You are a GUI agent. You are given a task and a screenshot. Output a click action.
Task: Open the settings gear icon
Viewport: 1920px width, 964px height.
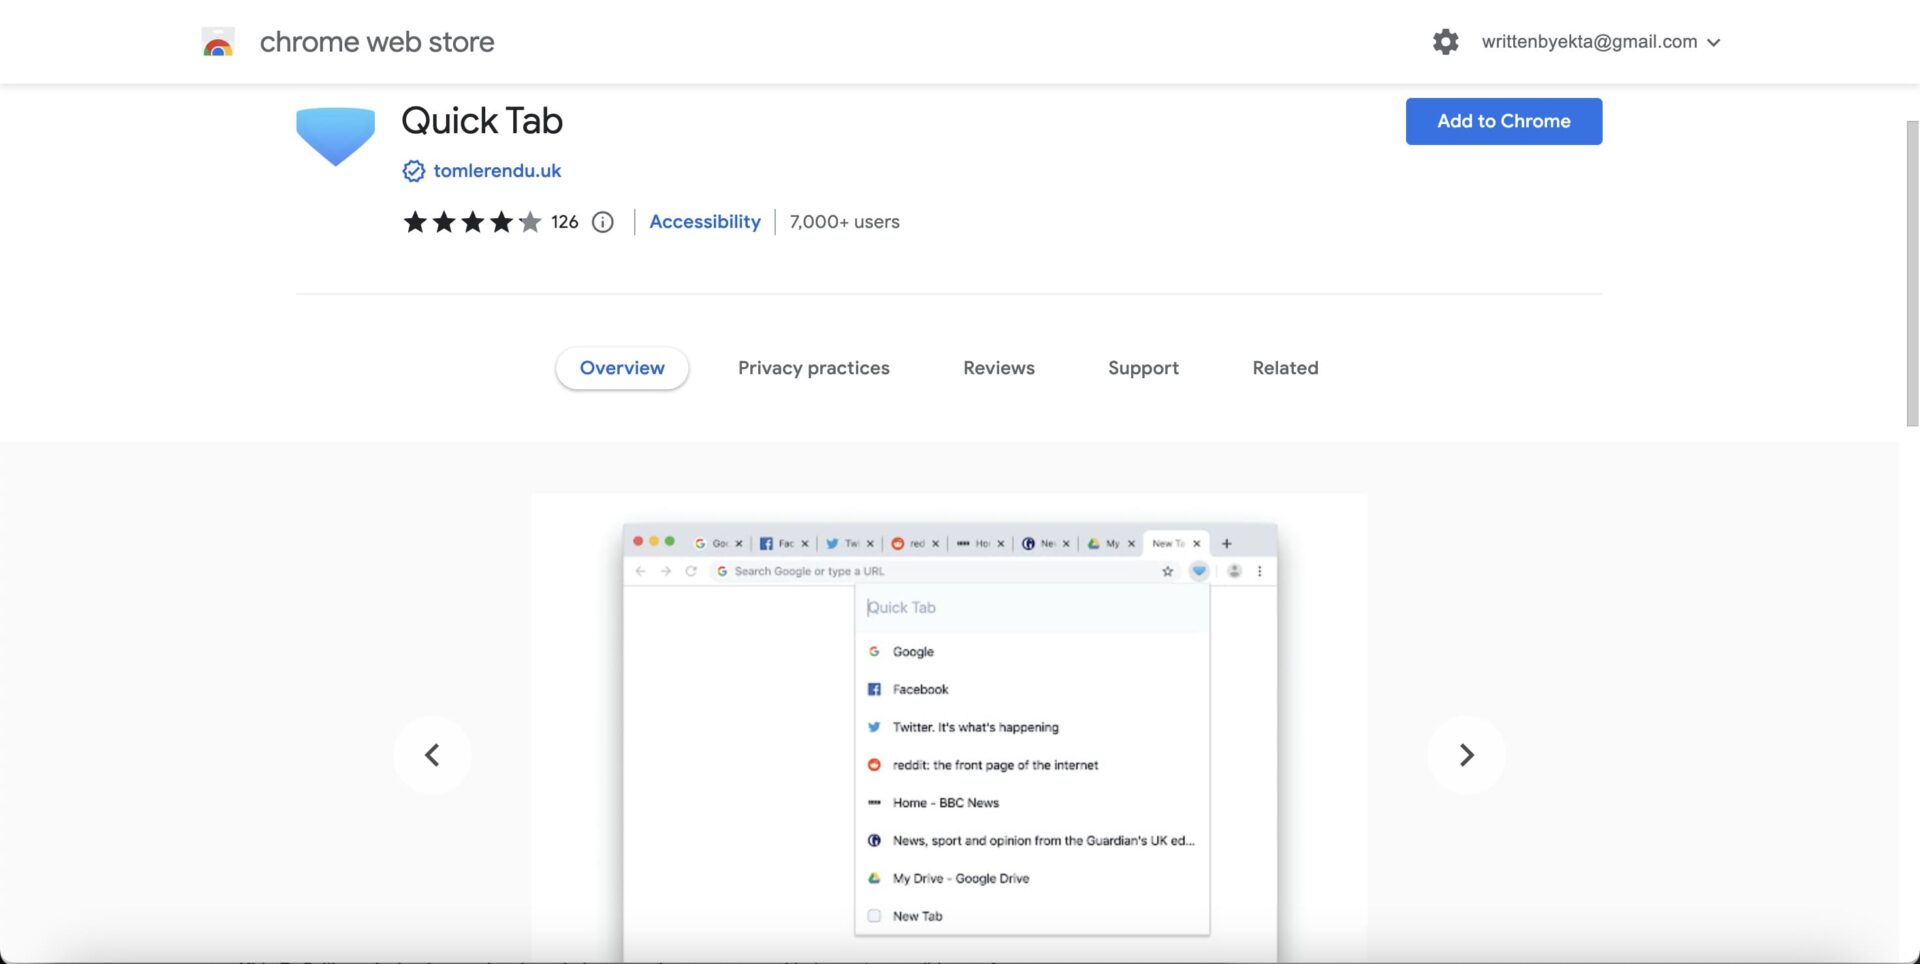[1445, 42]
